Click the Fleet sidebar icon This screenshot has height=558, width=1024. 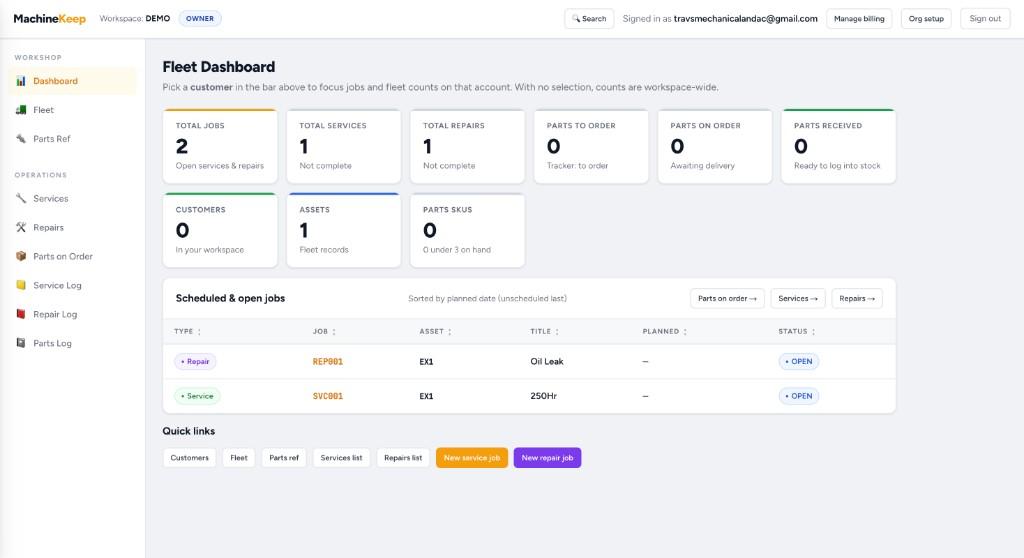21,110
